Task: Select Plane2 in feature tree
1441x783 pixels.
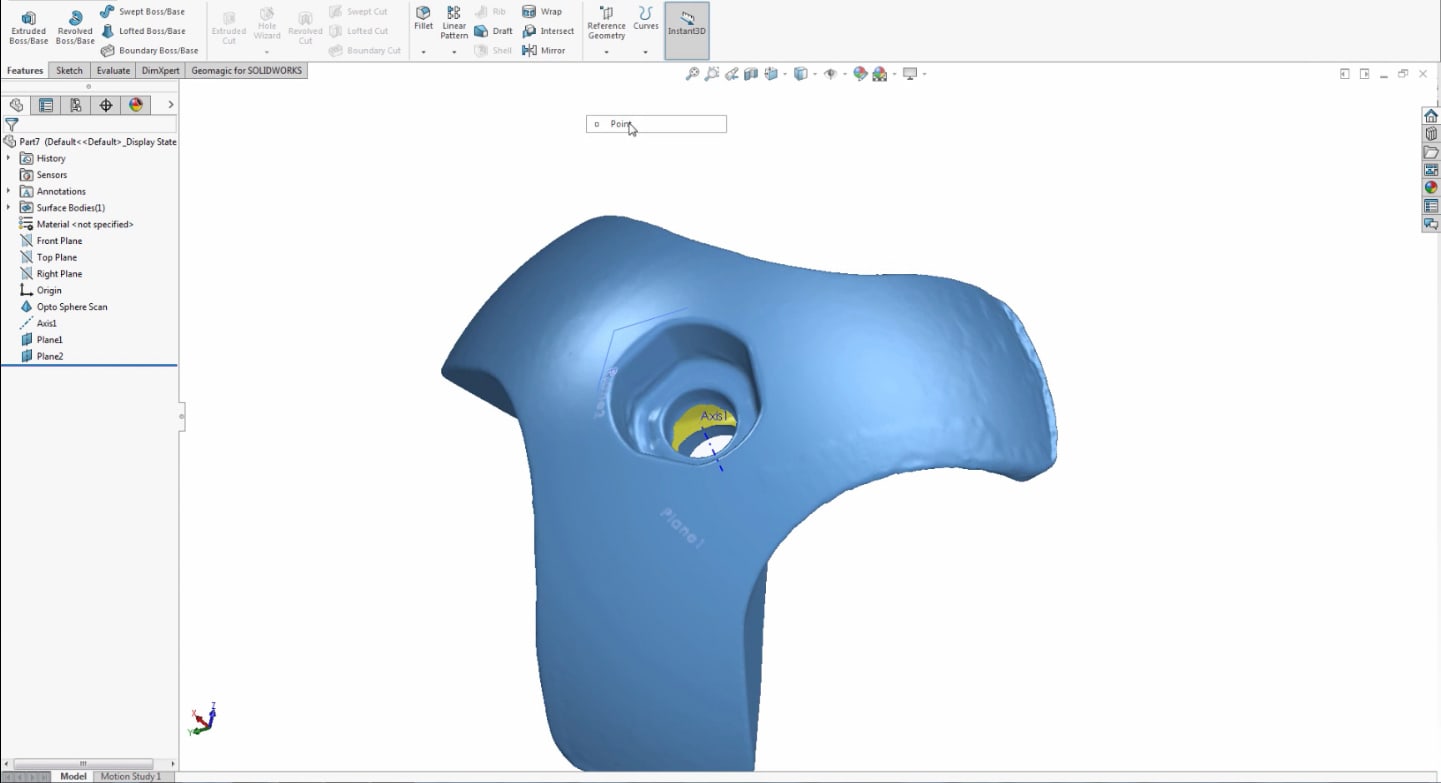Action: [41, 357]
